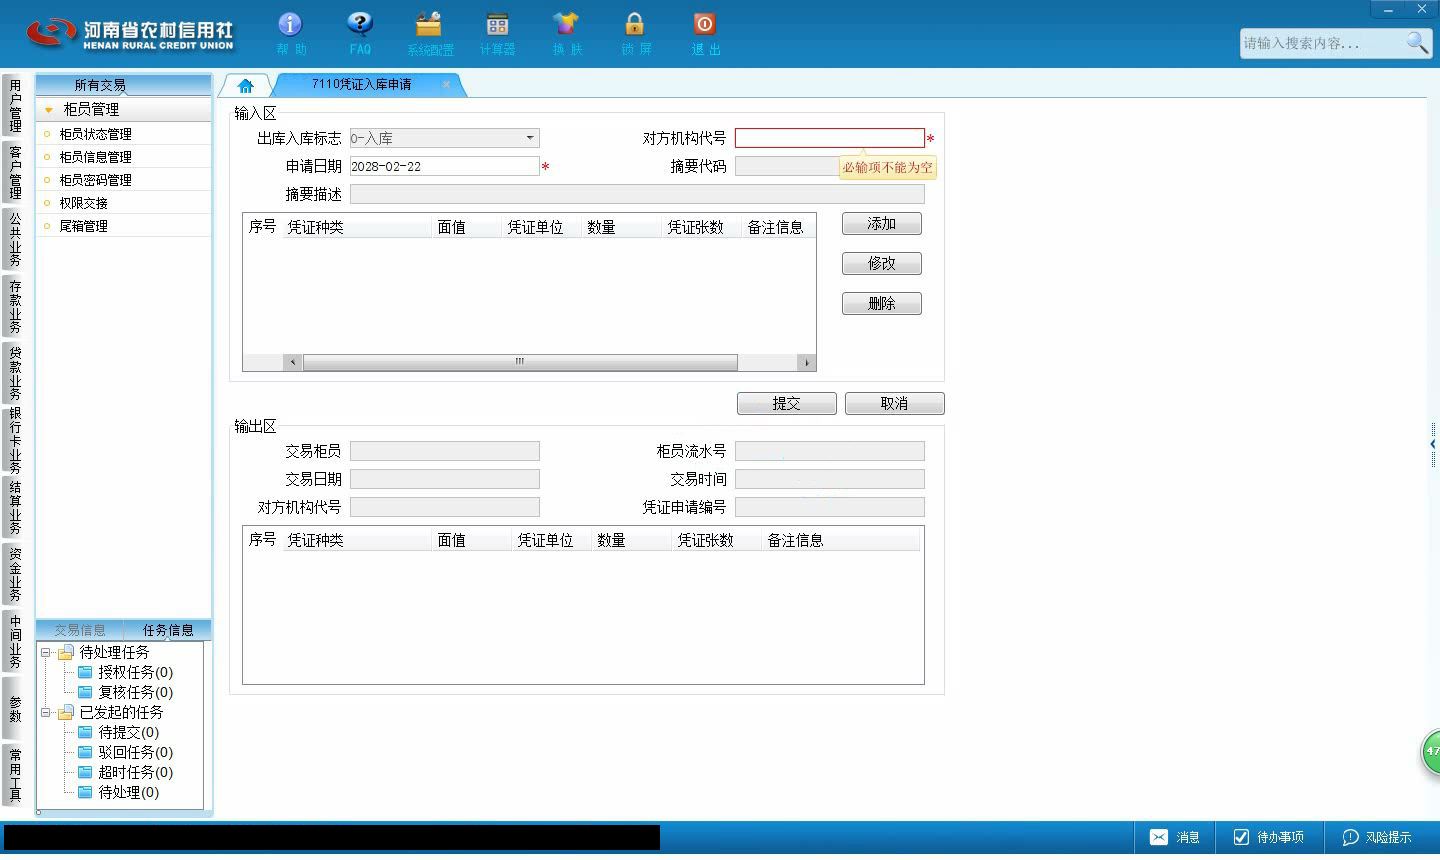Click the input table 凭证种类 column header
This screenshot has width=1440, height=860.
356,227
